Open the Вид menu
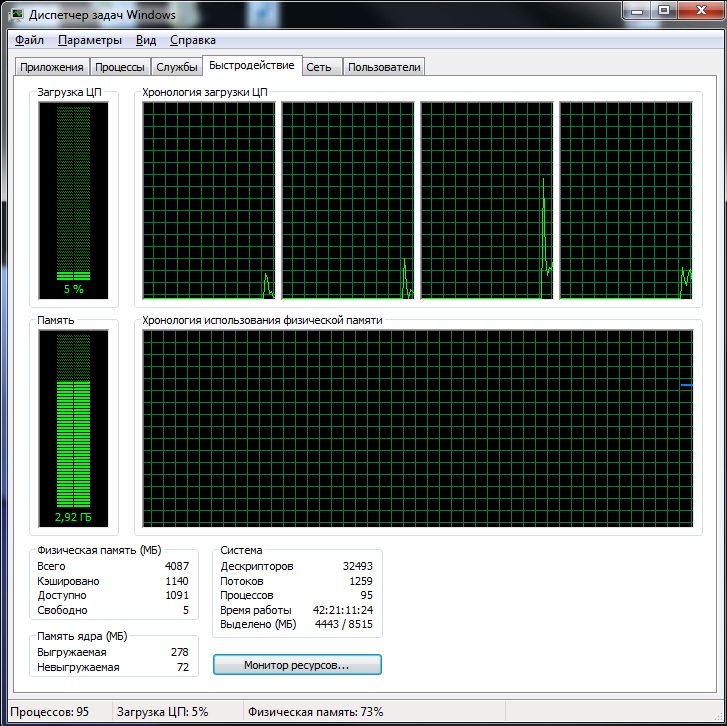This screenshot has height=726, width=727. [x=146, y=40]
